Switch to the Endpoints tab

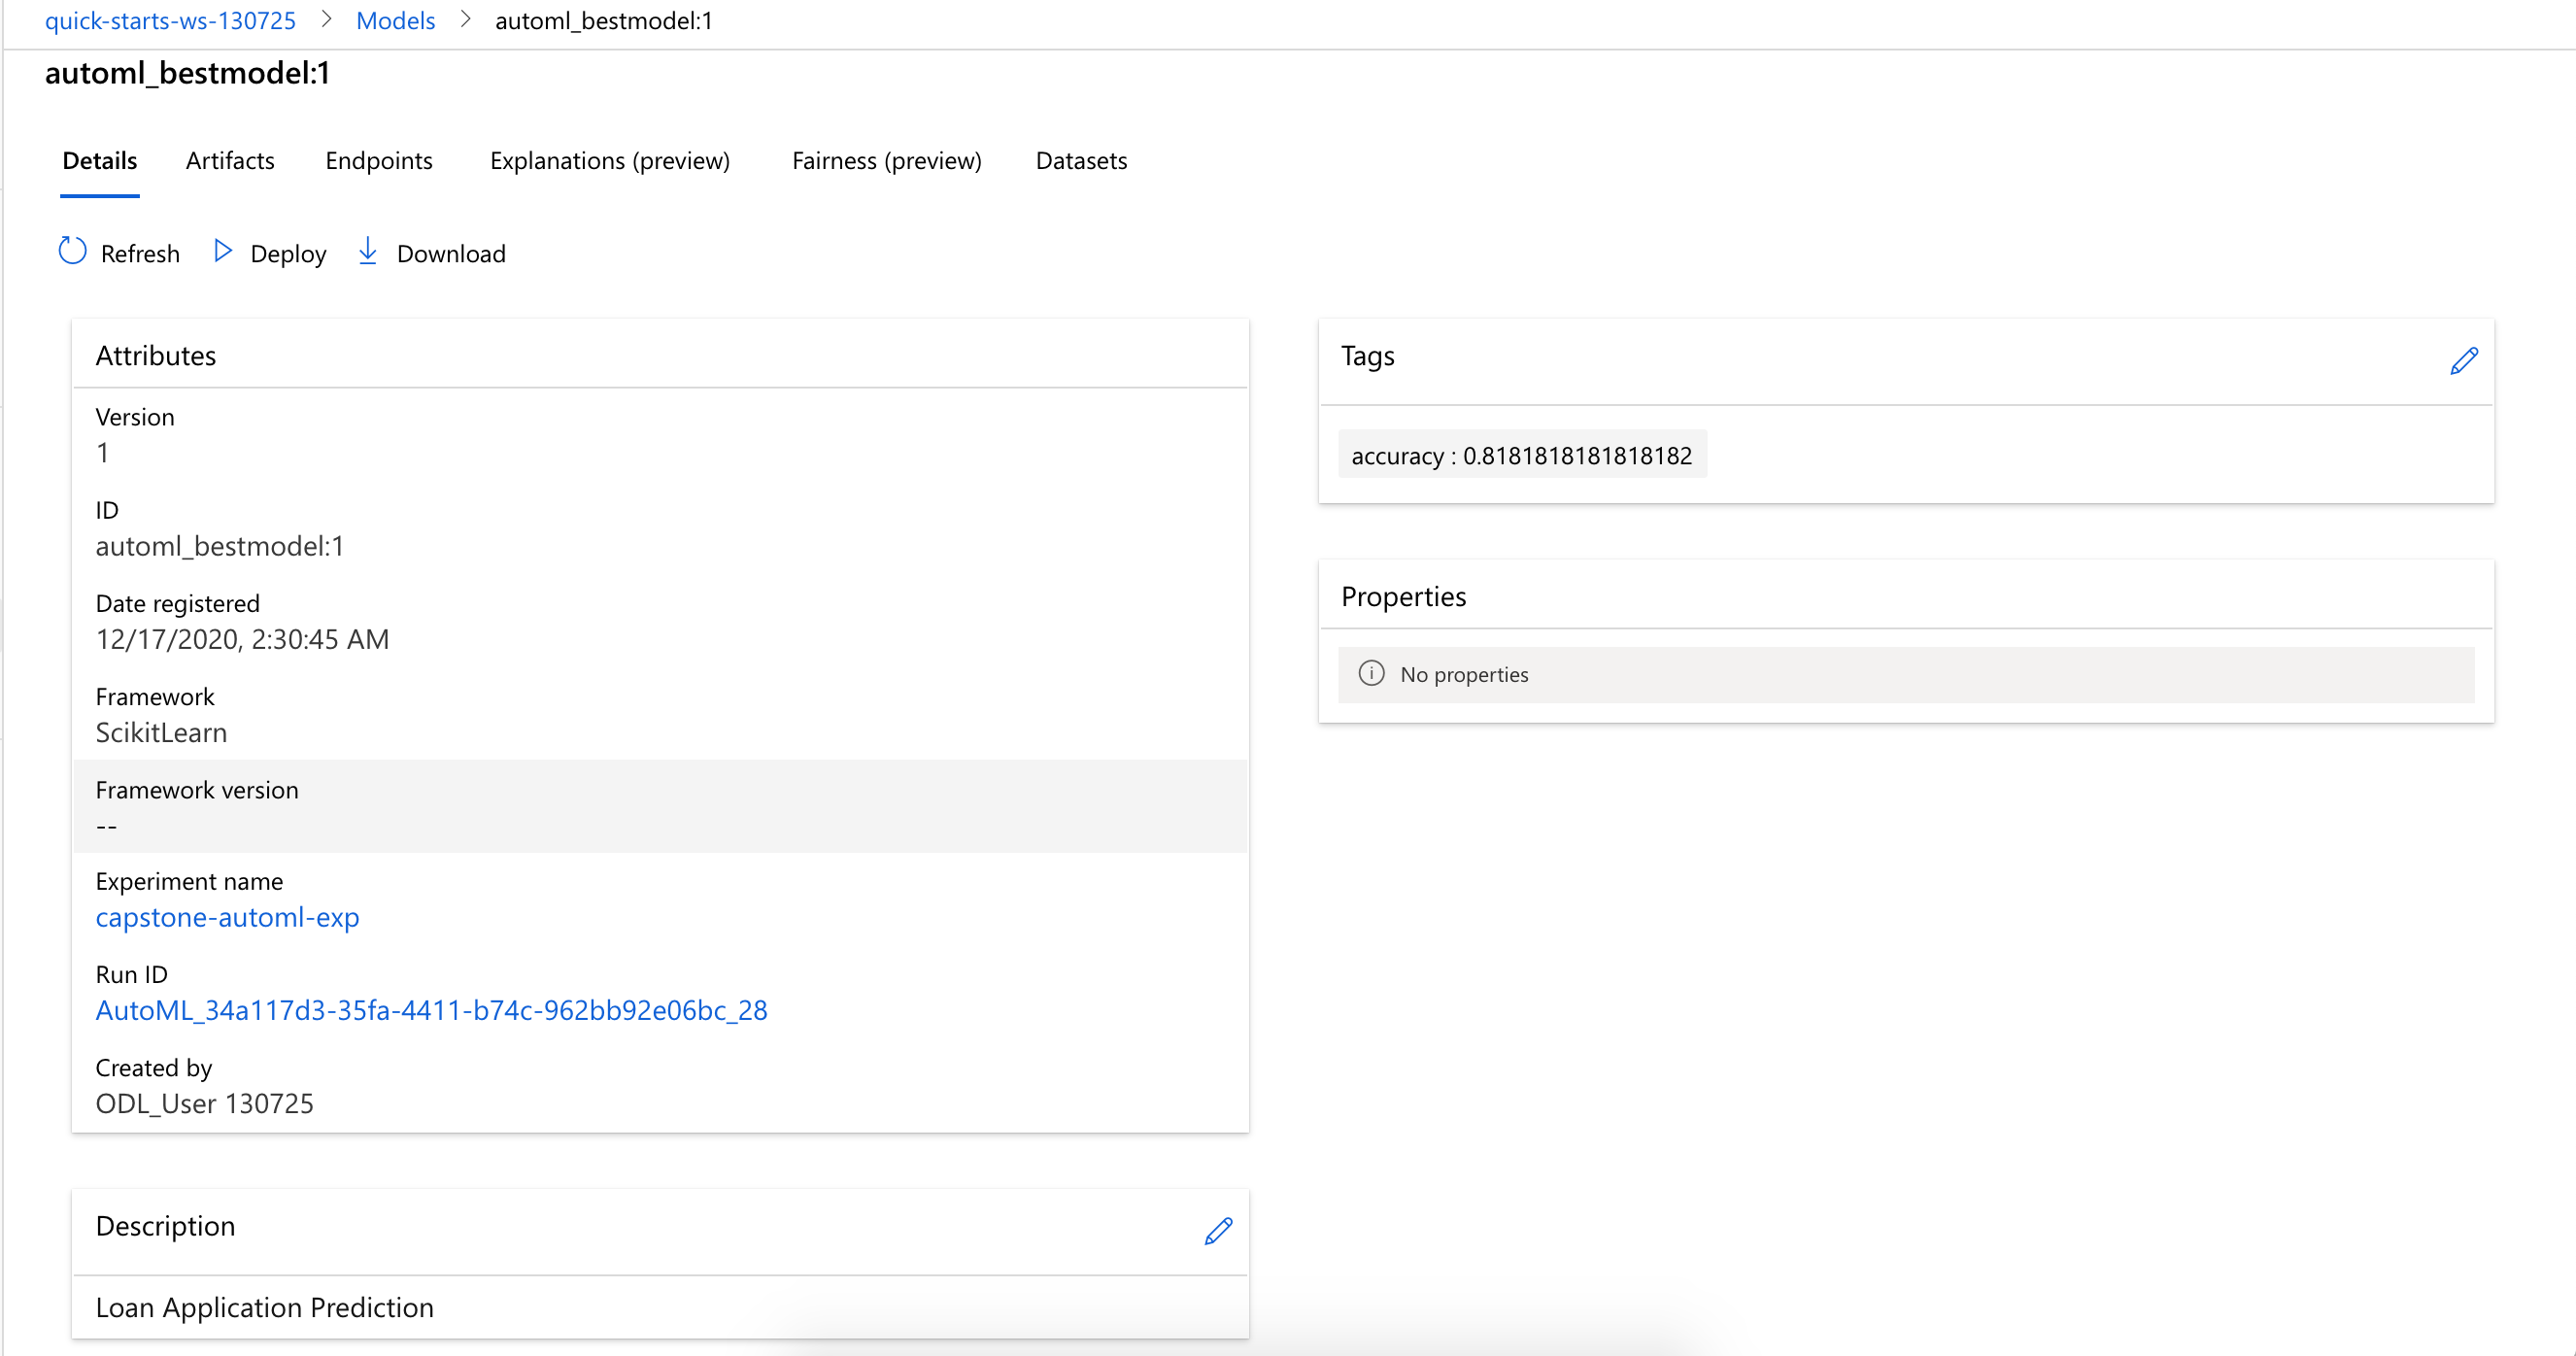378,161
